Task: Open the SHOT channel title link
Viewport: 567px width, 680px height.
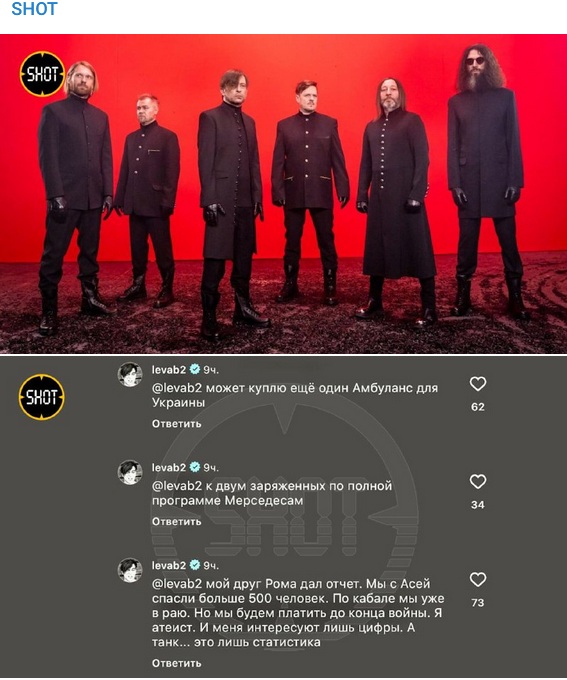Action: [x=34, y=9]
